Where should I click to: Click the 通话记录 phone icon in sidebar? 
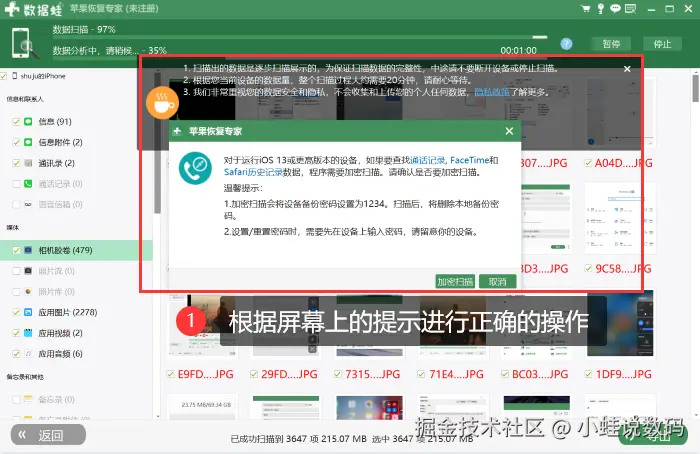tap(28, 183)
